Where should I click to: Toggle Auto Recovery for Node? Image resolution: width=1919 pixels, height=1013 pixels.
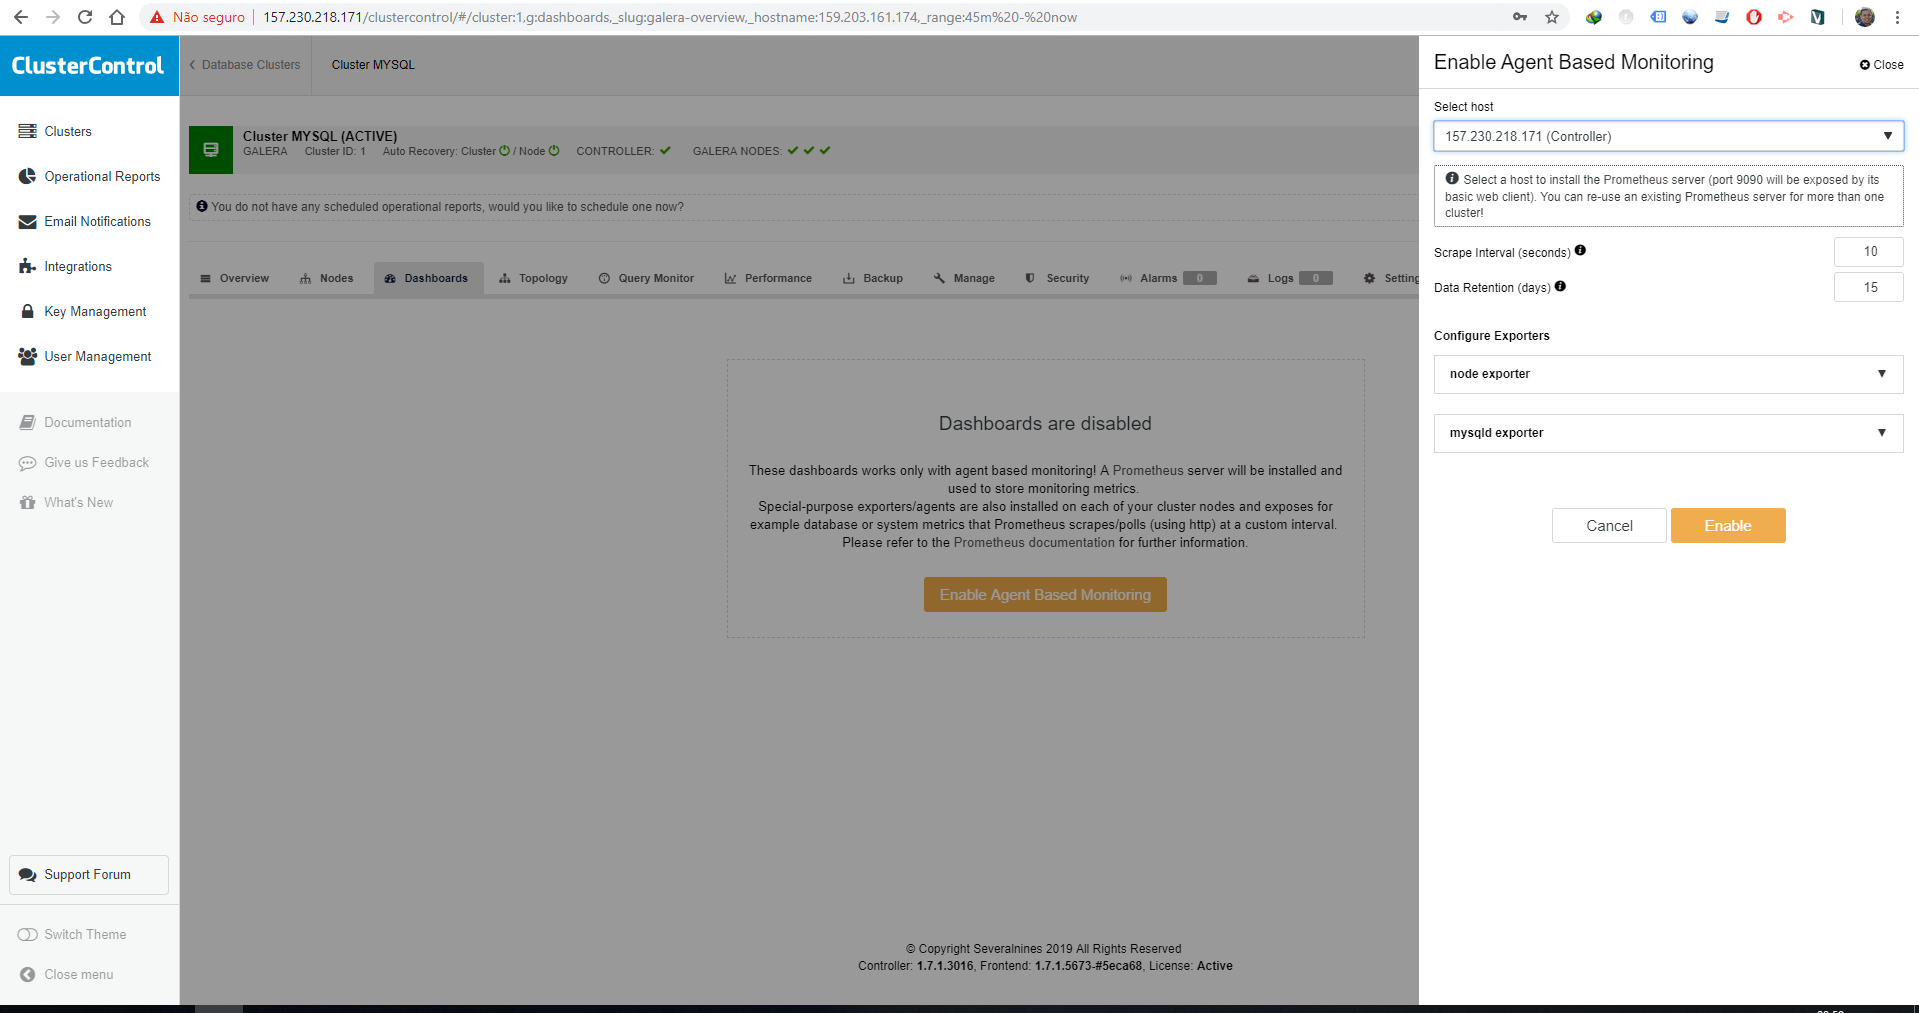pyautogui.click(x=552, y=151)
